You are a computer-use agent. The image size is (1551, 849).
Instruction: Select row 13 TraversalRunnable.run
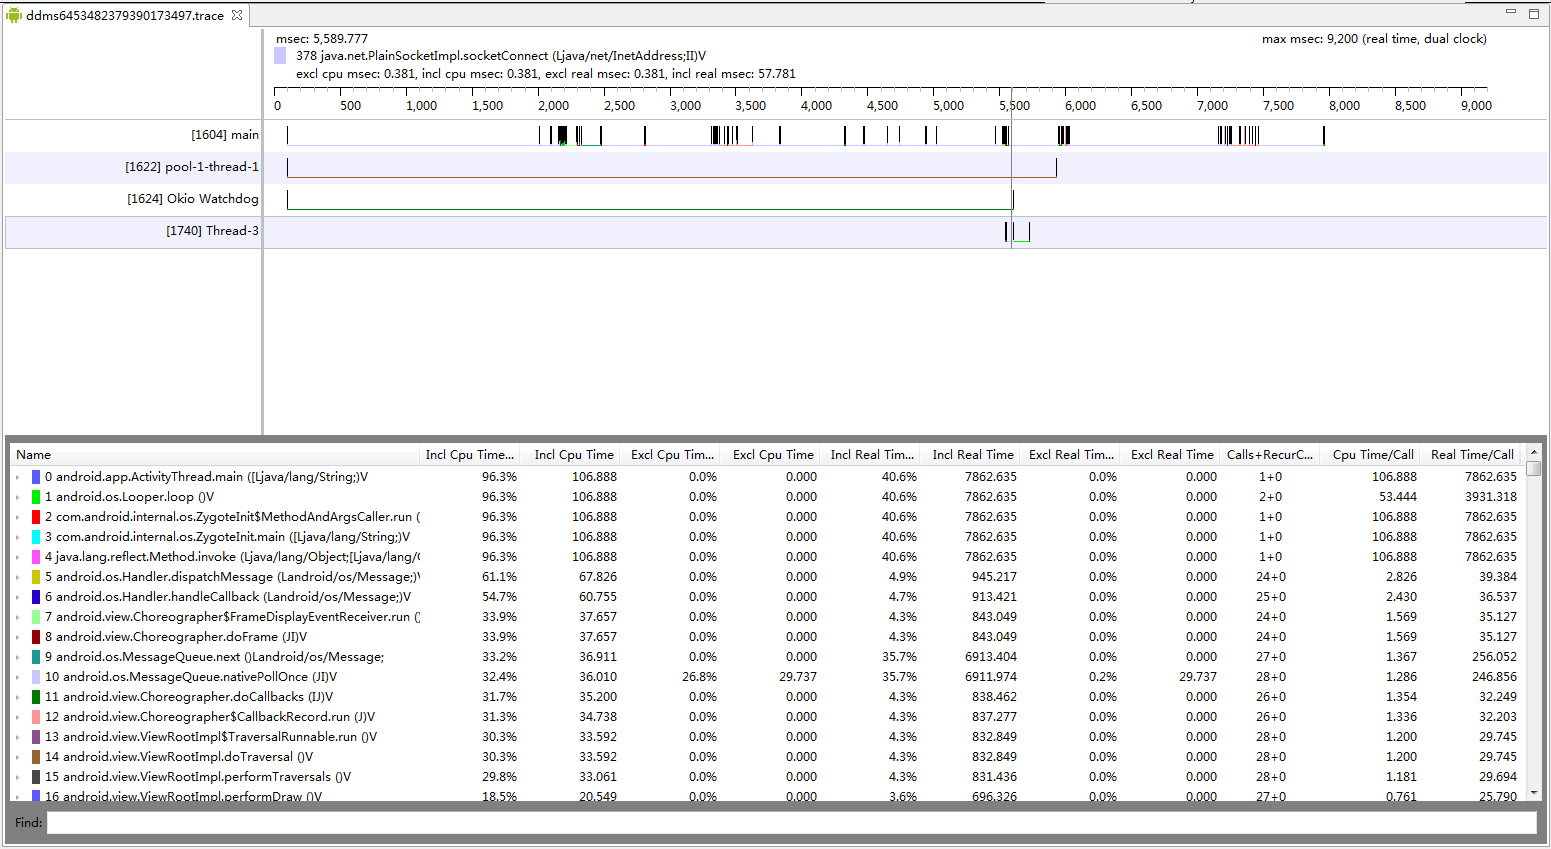[766, 737]
